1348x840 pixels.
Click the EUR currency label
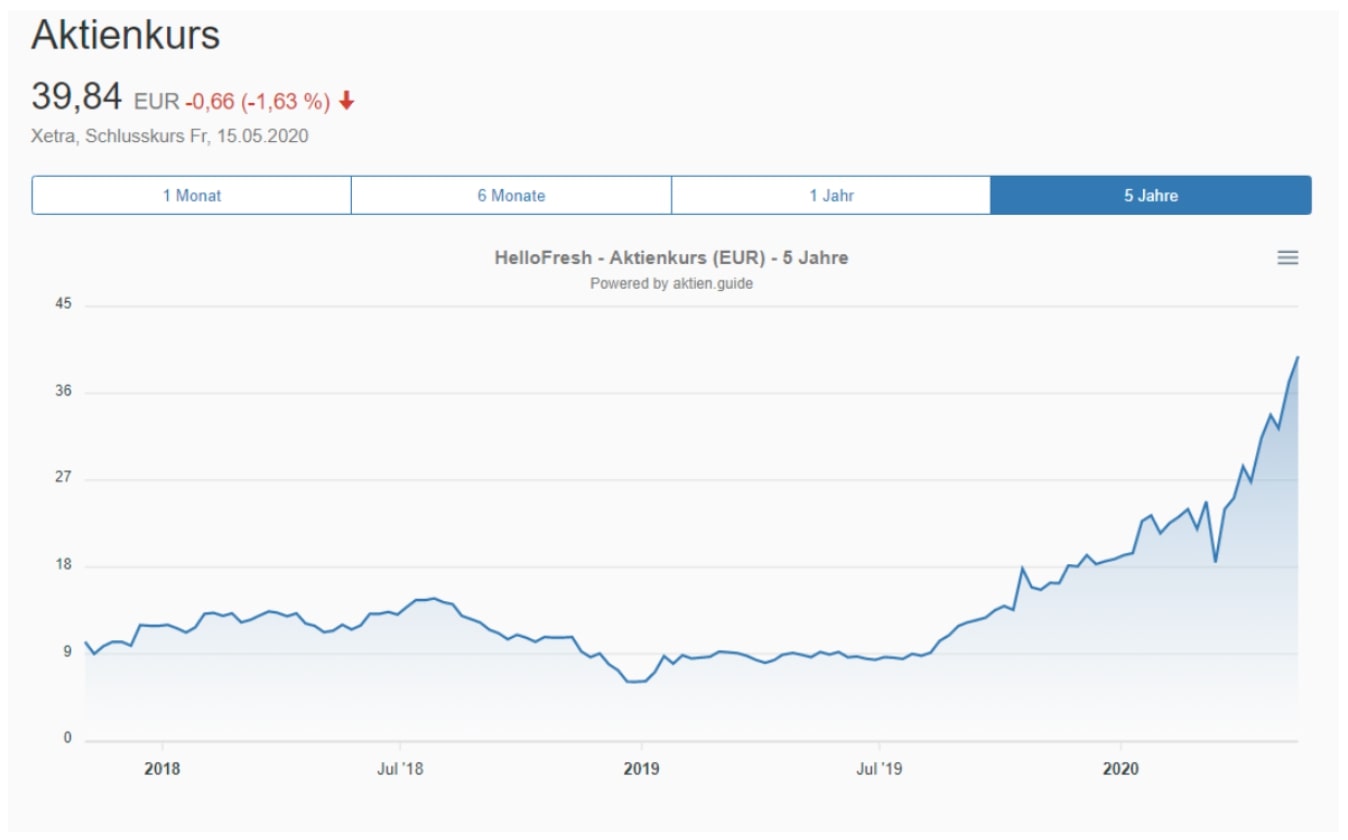tap(156, 102)
